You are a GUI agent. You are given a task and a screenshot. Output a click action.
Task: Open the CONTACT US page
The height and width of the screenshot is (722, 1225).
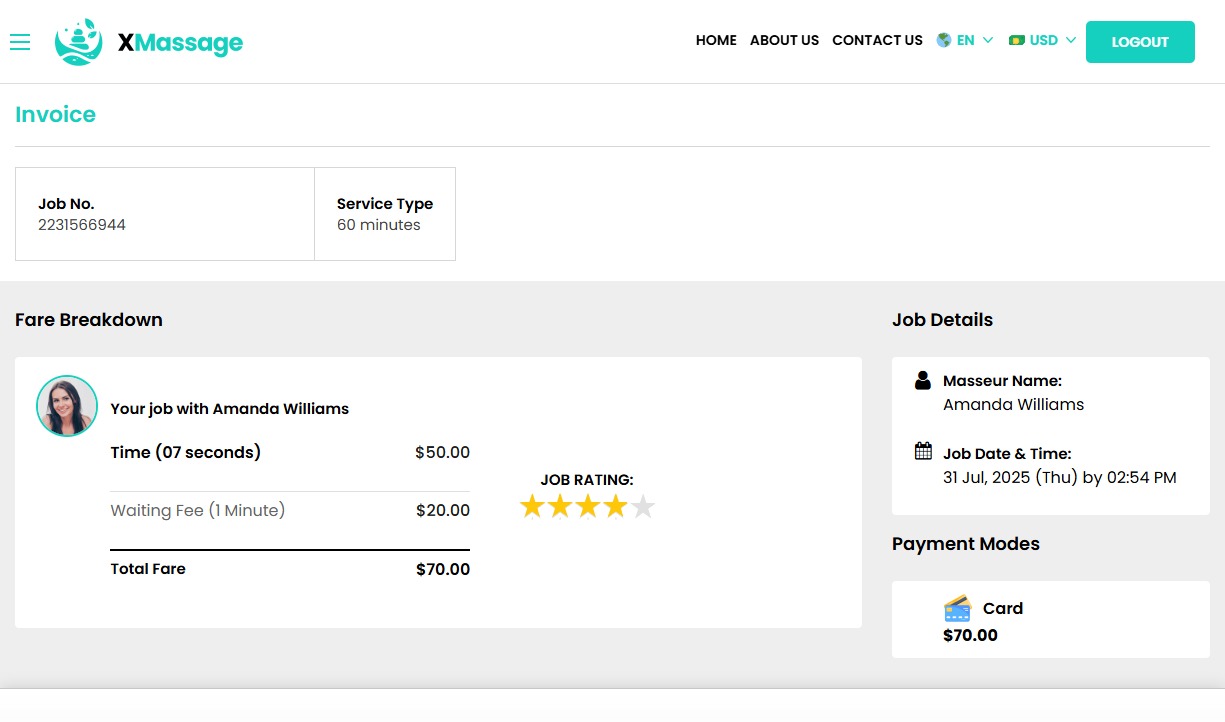(x=877, y=41)
